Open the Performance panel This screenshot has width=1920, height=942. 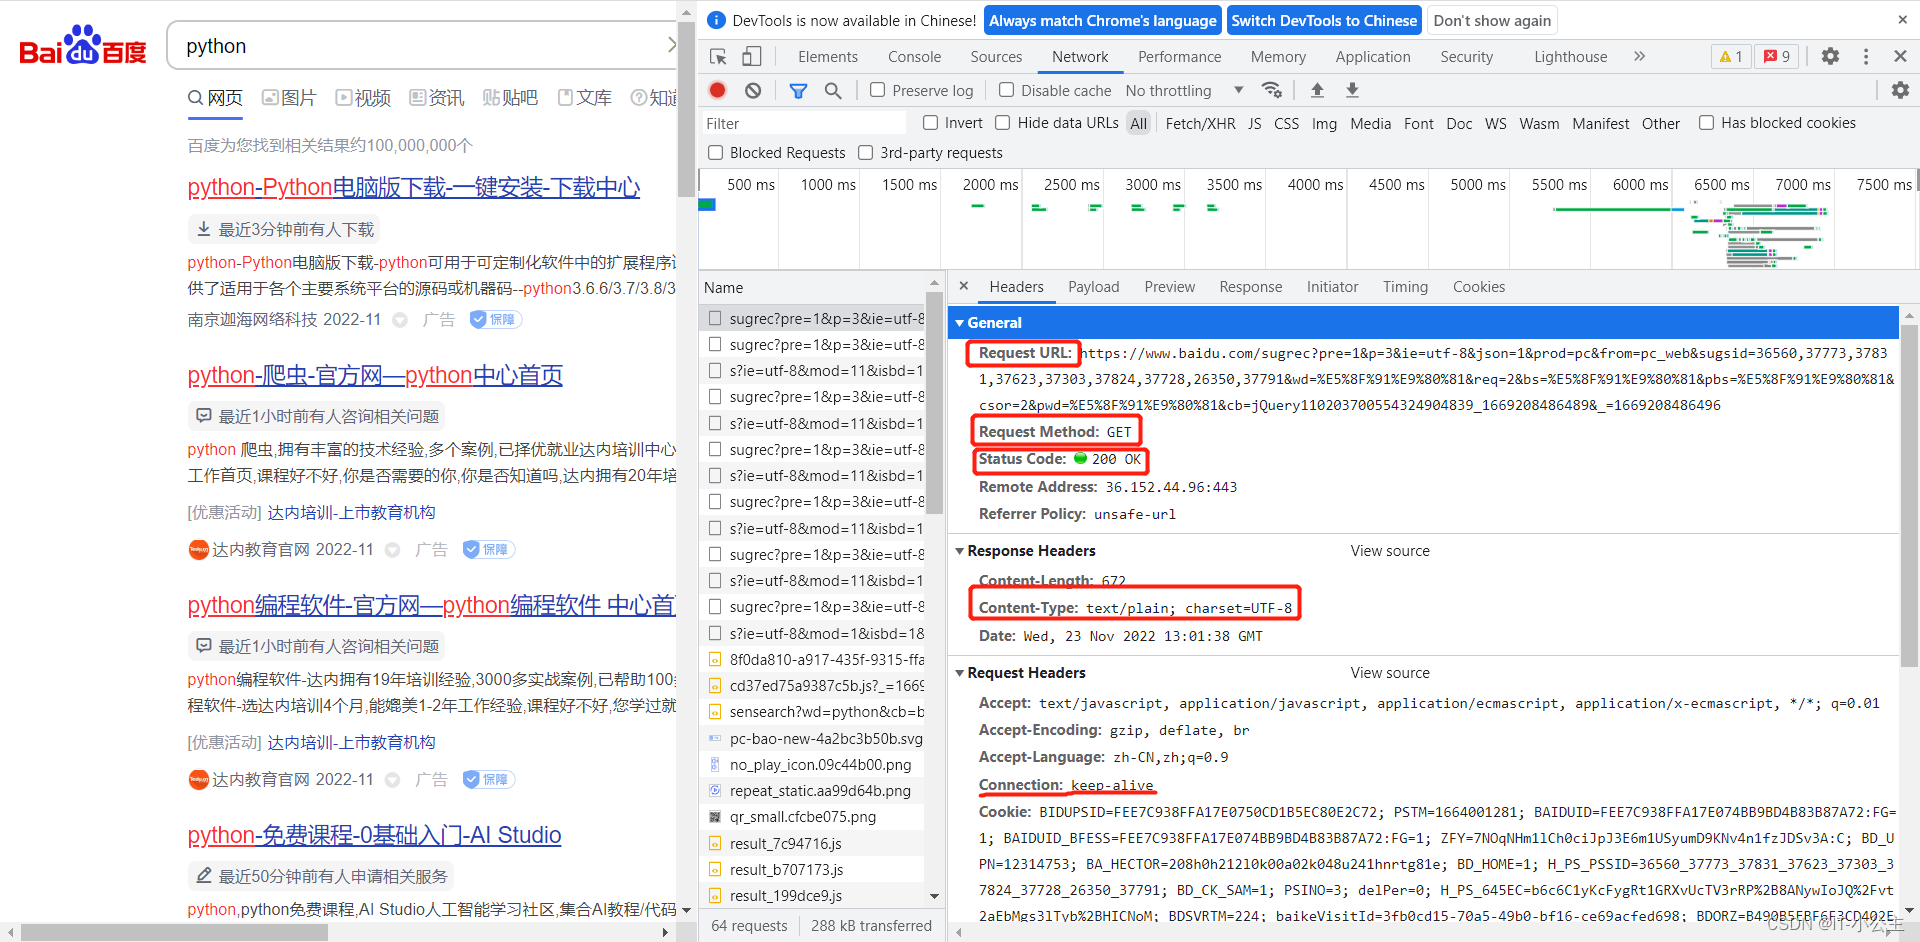point(1179,57)
